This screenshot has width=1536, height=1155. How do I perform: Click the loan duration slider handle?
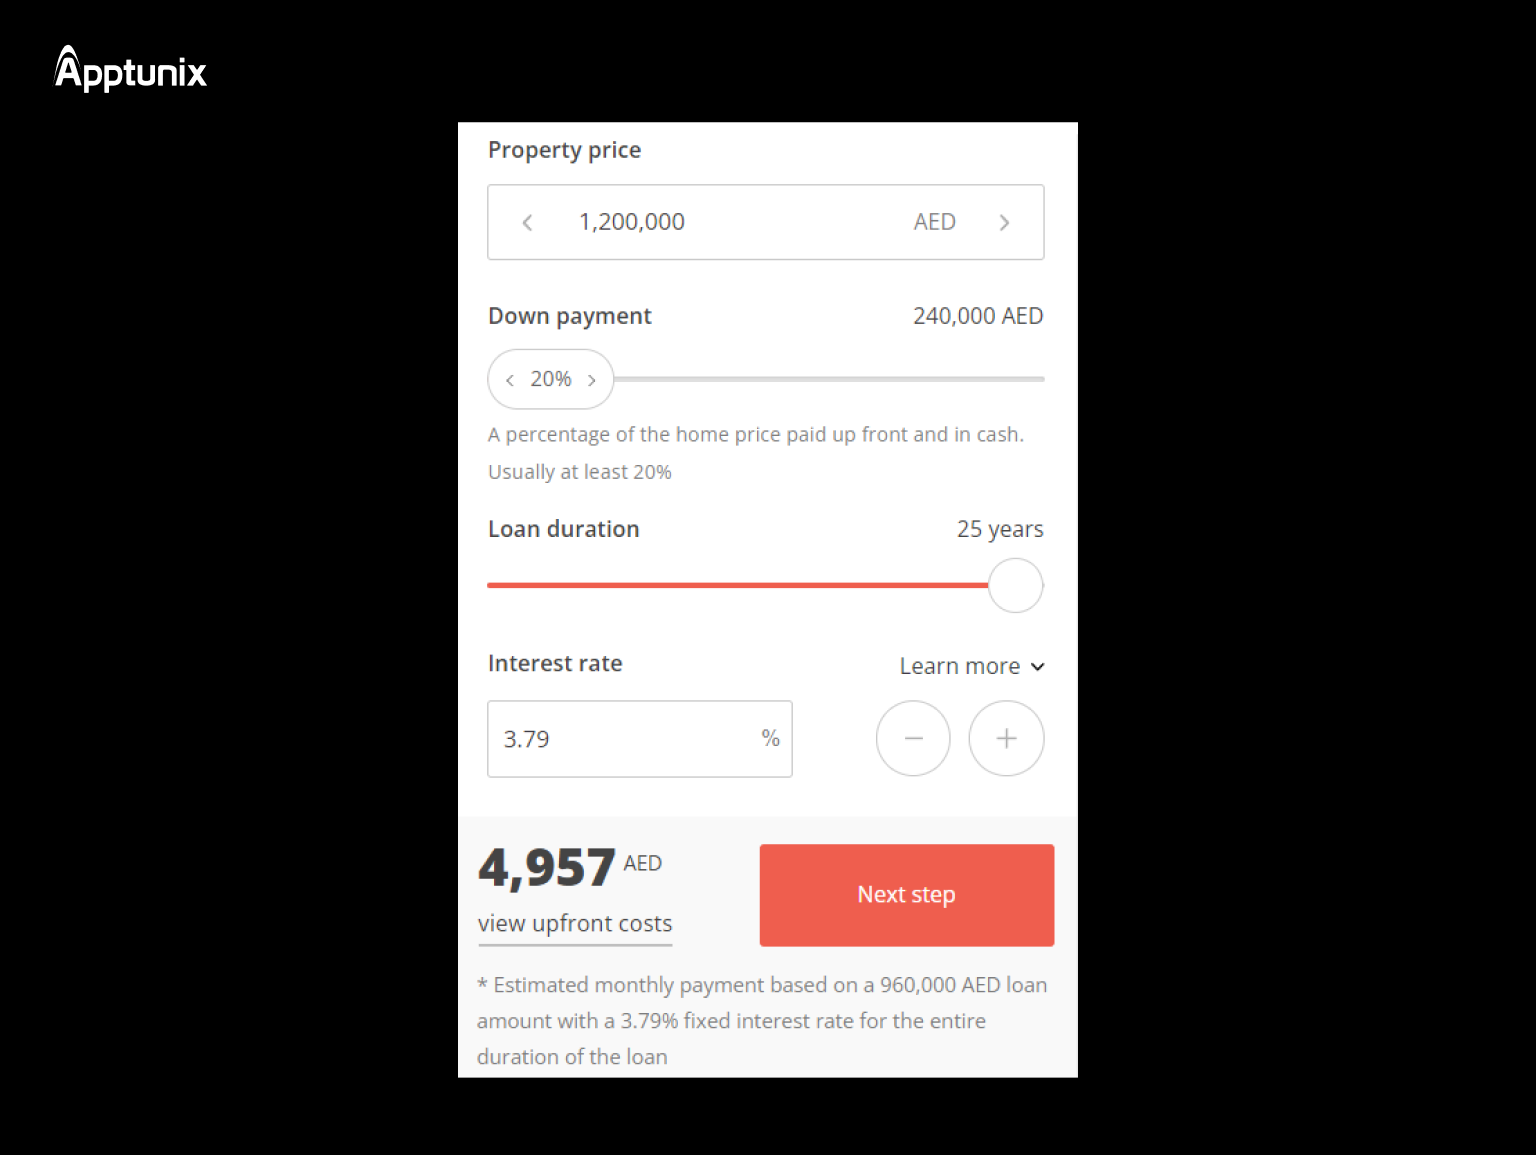[x=1016, y=585]
